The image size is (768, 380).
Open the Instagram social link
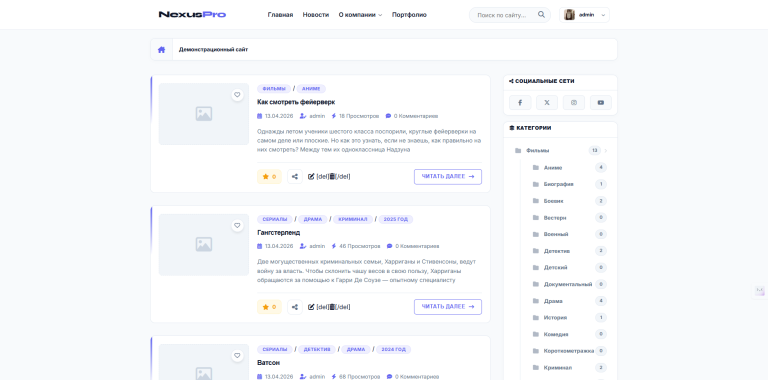click(574, 103)
